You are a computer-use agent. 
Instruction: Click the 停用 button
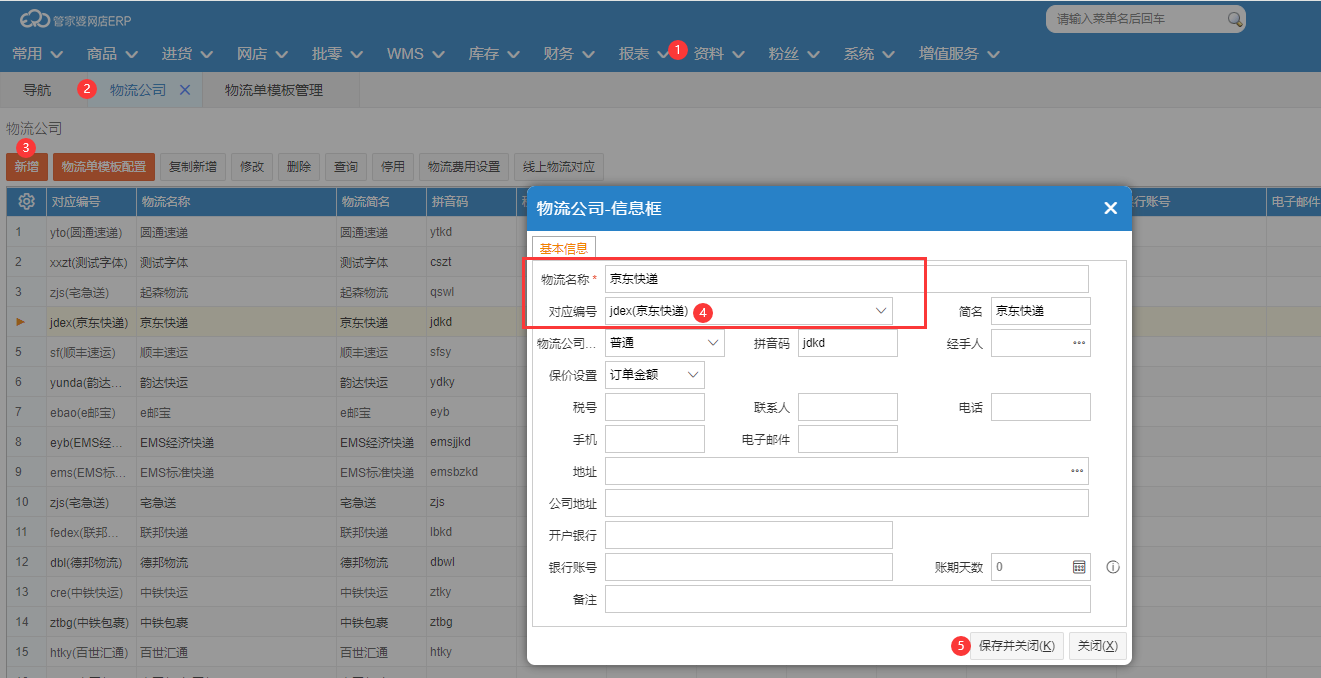(393, 167)
